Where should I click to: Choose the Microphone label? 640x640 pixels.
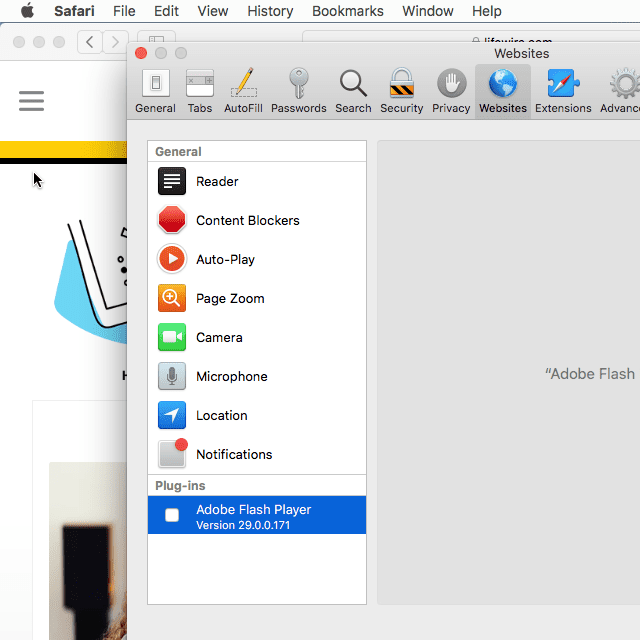point(232,376)
